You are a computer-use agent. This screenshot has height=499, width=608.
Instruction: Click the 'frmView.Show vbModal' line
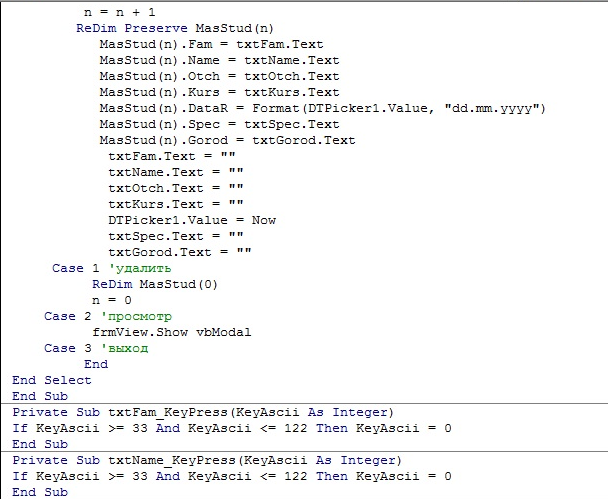(172, 332)
